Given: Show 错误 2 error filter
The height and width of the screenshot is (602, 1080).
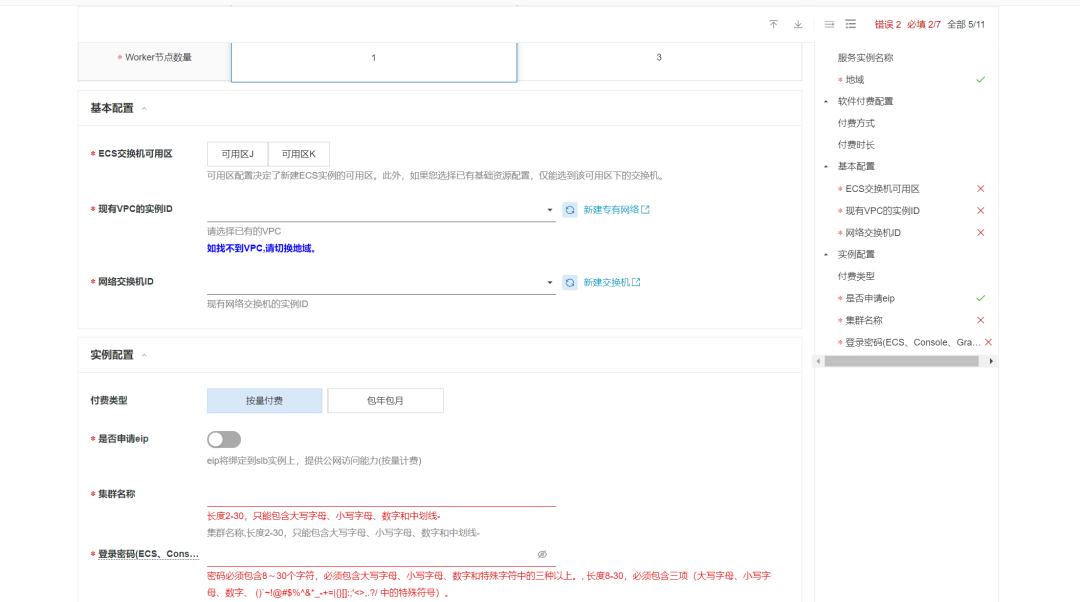Looking at the screenshot, I should click(x=888, y=24).
